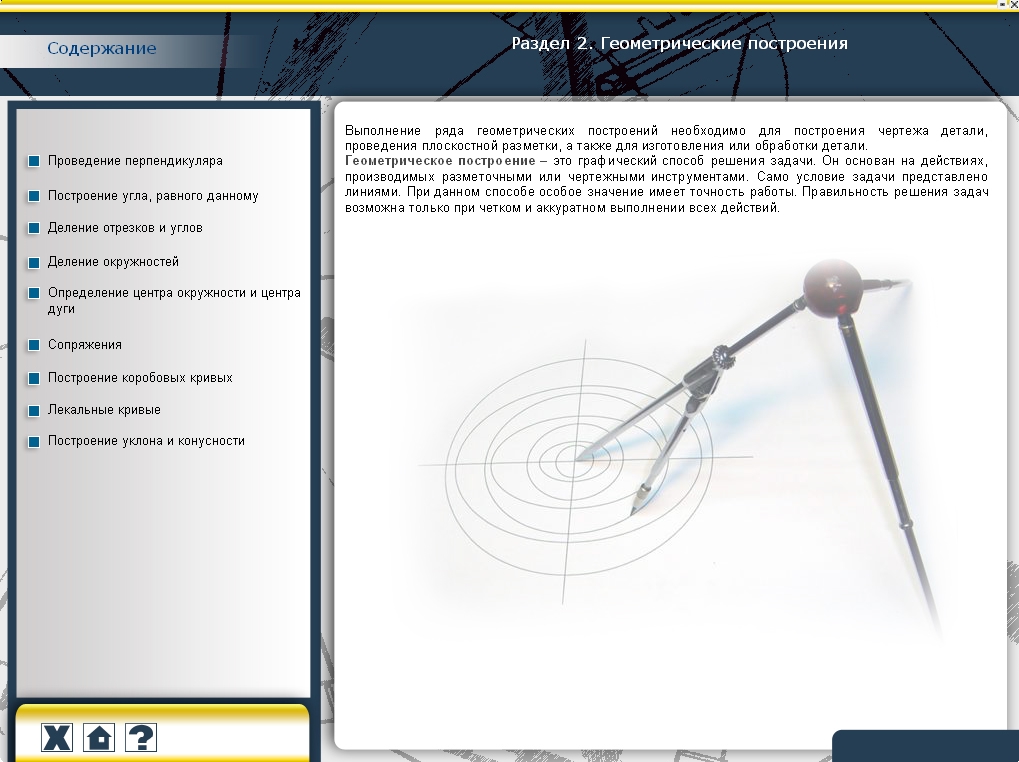Open help with the question mark icon
The height and width of the screenshot is (762, 1019).
pyautogui.click(x=141, y=738)
